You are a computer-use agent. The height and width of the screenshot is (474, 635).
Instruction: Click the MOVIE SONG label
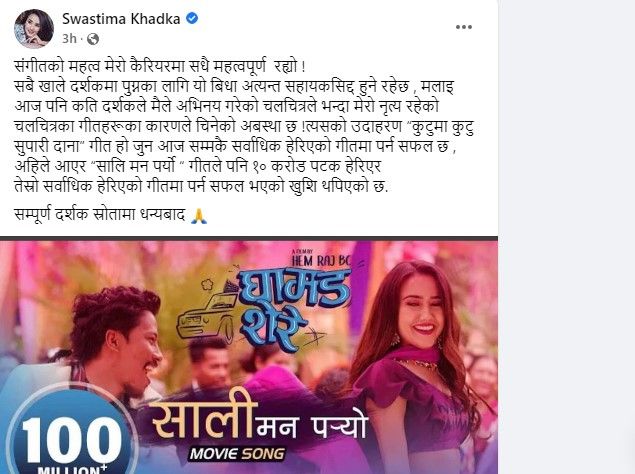pyautogui.click(x=237, y=453)
